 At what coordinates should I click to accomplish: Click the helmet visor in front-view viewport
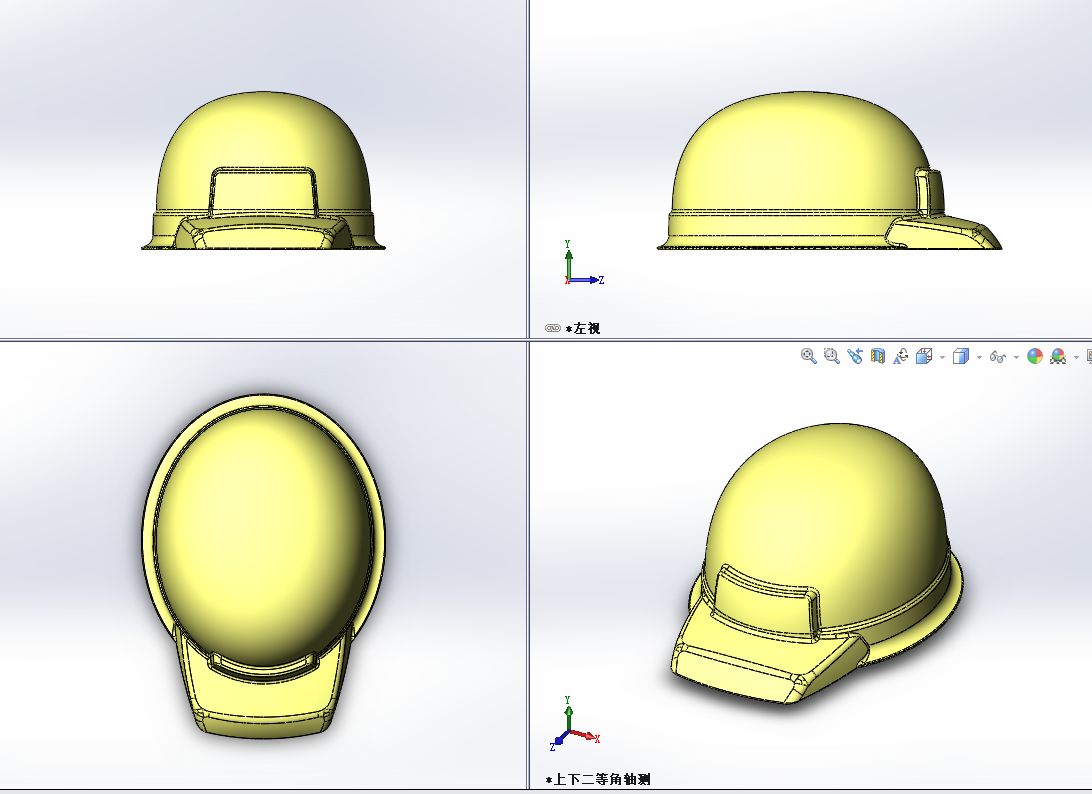[x=263, y=237]
